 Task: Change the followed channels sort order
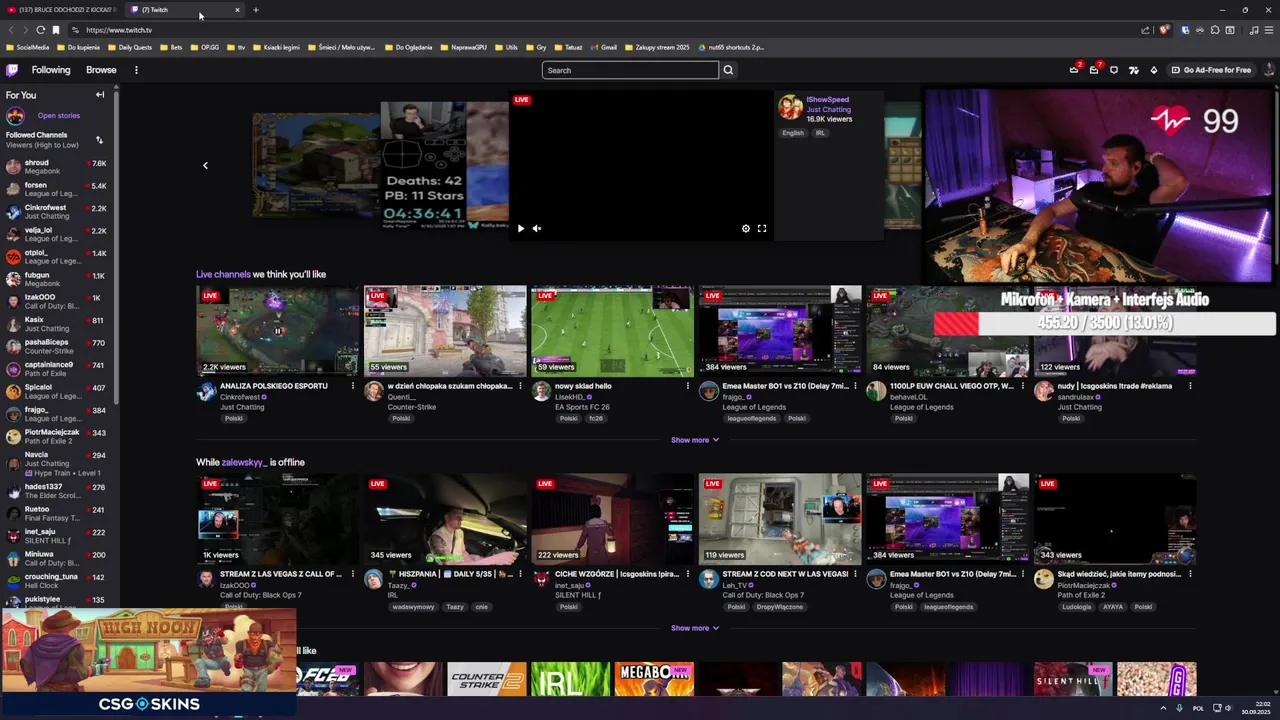(x=99, y=140)
